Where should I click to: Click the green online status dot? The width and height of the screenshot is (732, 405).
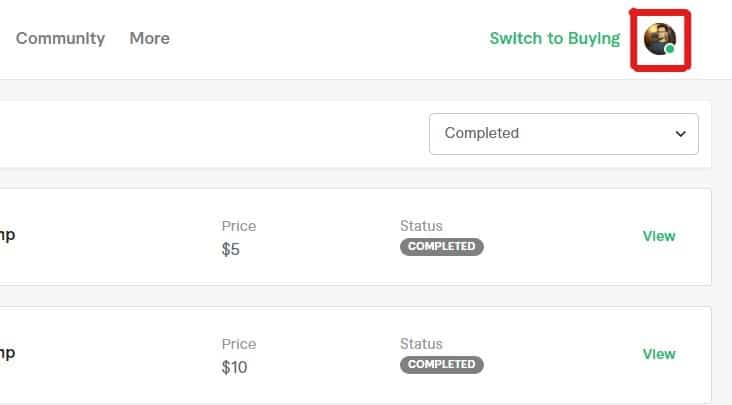669,49
